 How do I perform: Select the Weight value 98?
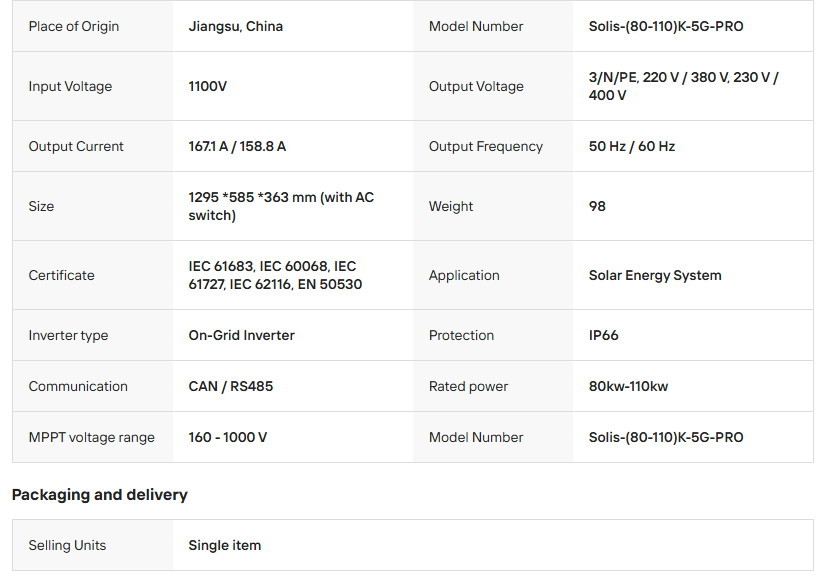[x=597, y=207]
